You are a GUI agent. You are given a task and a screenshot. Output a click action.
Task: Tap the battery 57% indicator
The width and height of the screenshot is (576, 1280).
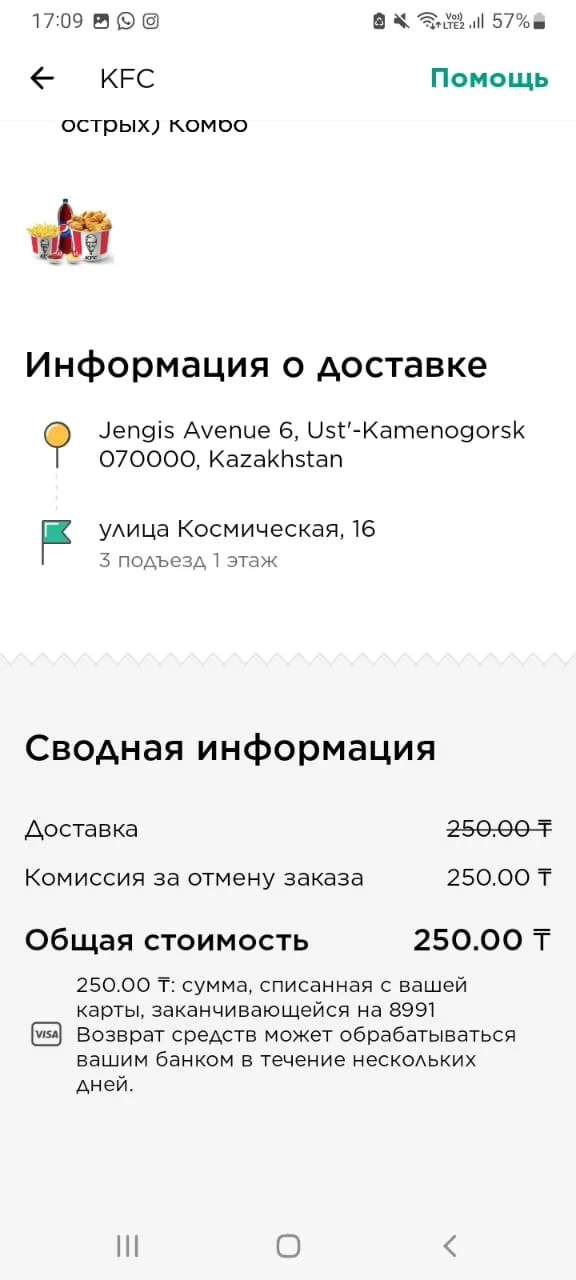click(x=518, y=21)
